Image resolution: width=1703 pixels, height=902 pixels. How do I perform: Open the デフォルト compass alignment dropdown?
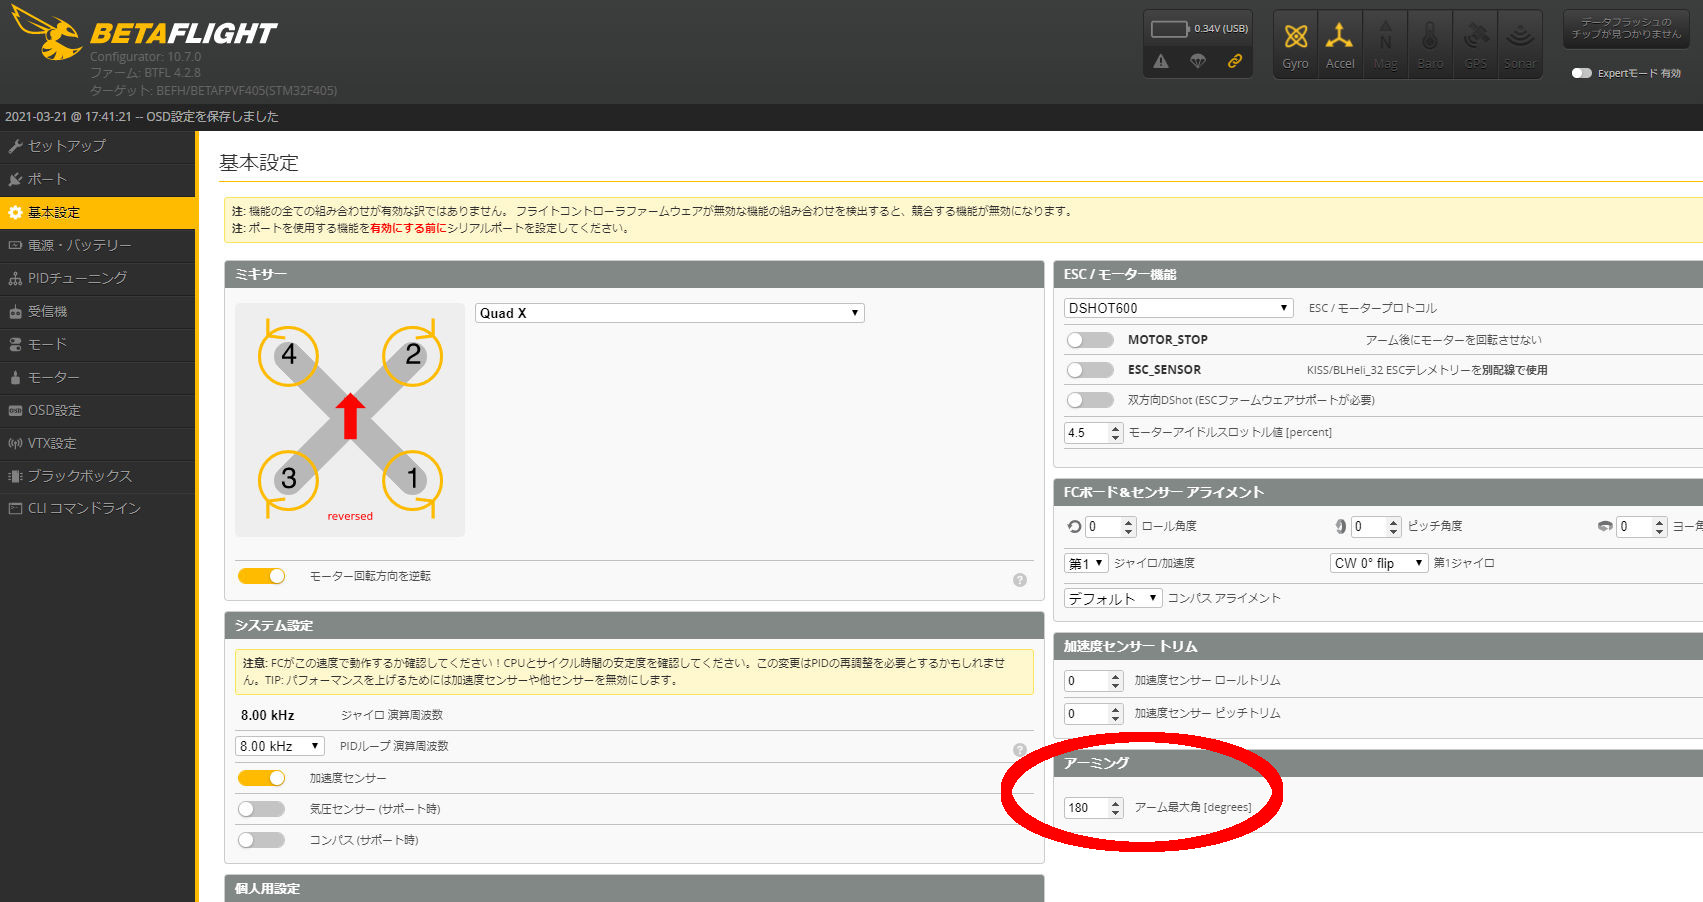(x=1113, y=598)
